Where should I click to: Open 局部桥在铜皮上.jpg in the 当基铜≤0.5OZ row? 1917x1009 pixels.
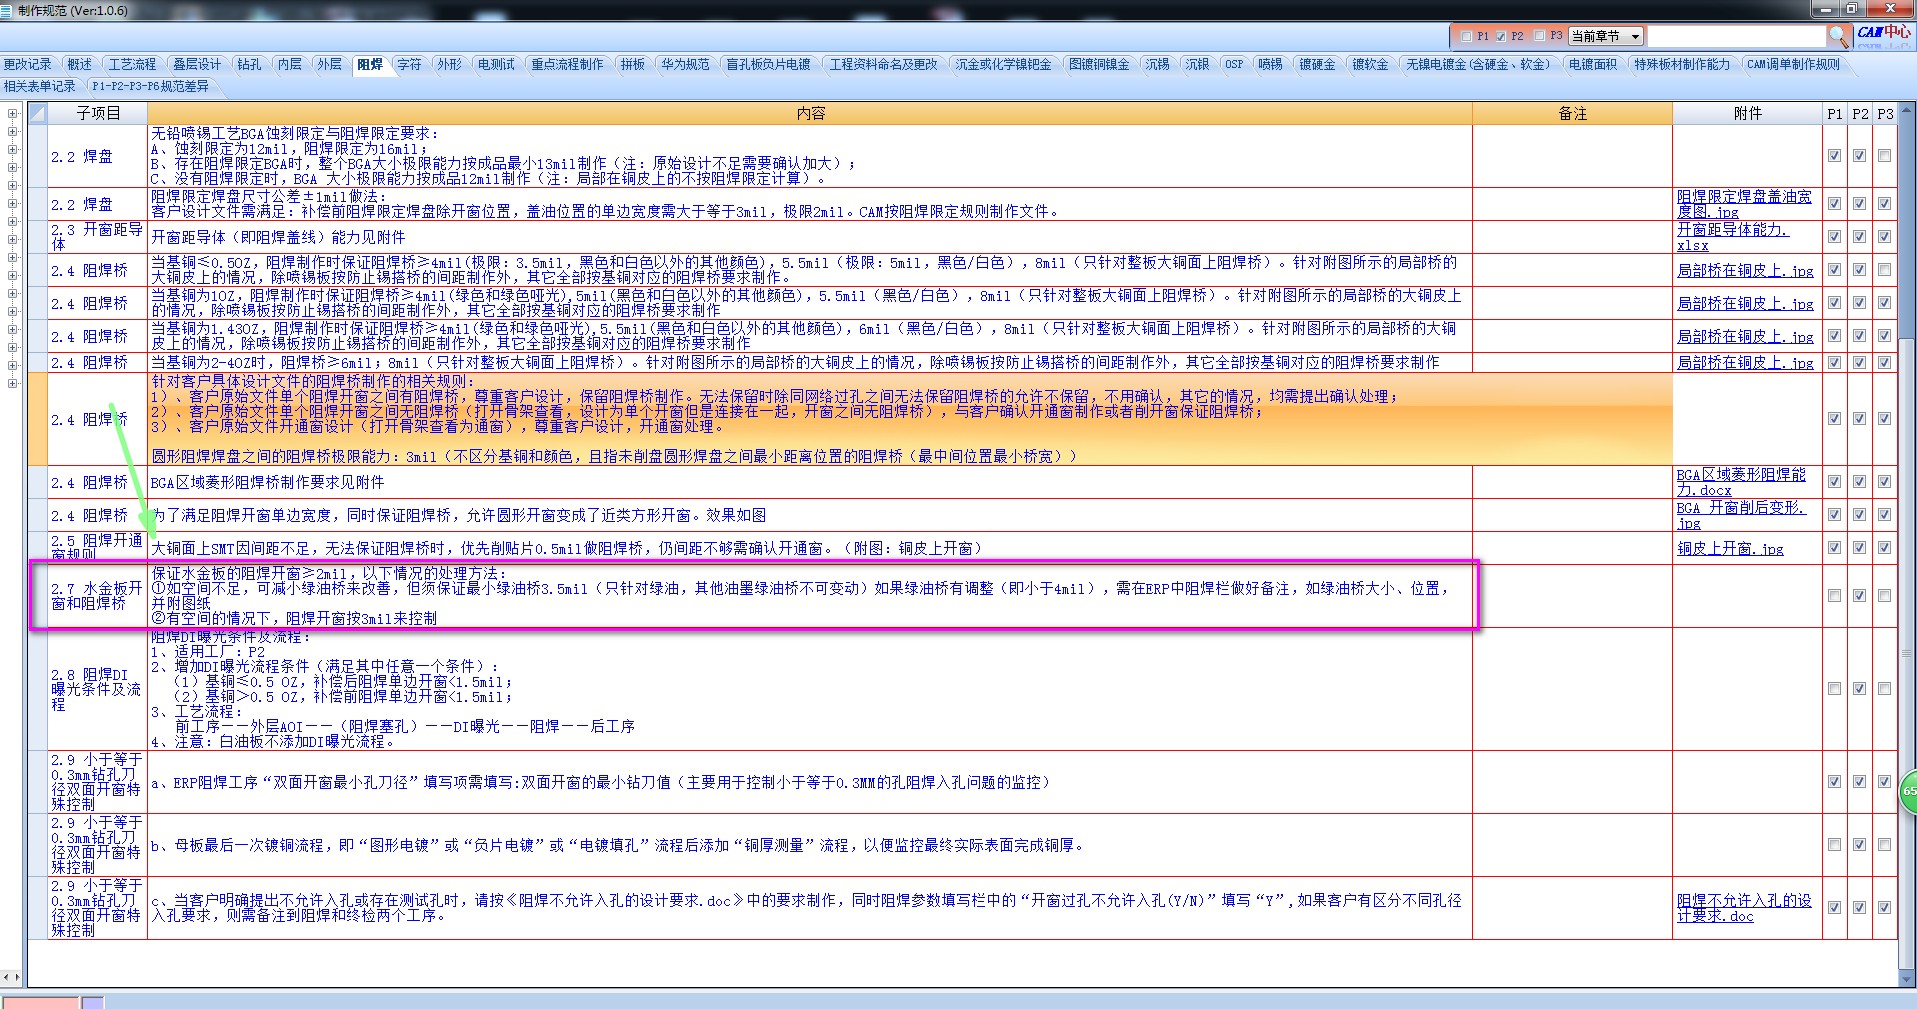(x=1745, y=270)
